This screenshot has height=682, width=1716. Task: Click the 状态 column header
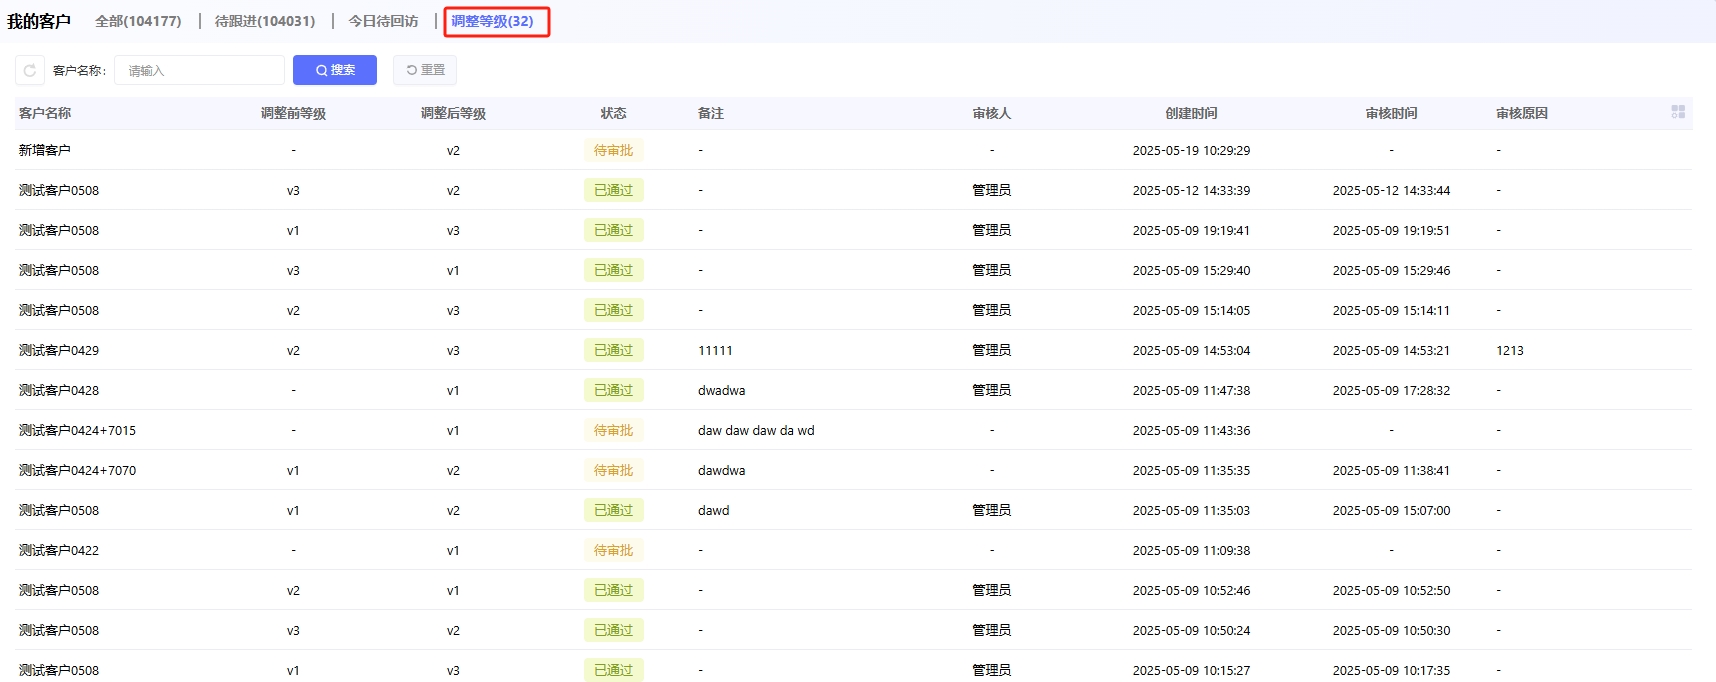(613, 113)
